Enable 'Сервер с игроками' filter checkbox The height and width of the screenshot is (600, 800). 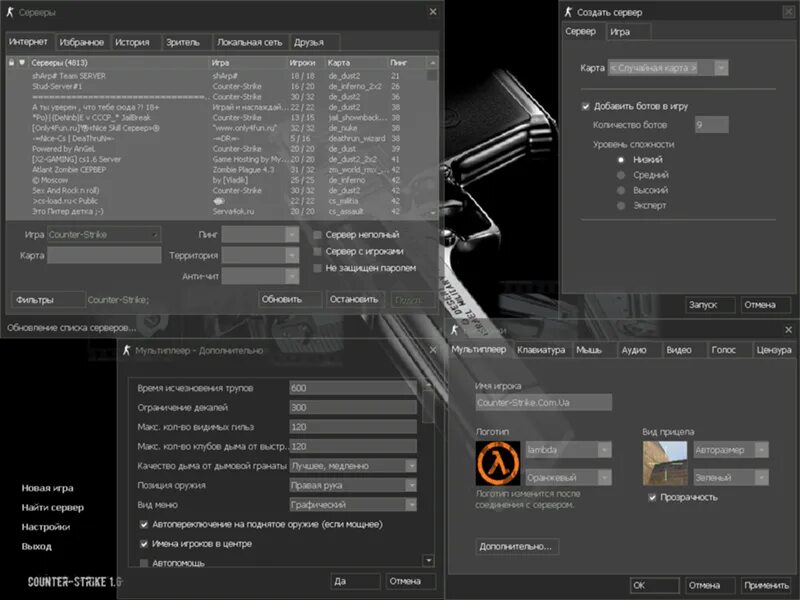[317, 252]
